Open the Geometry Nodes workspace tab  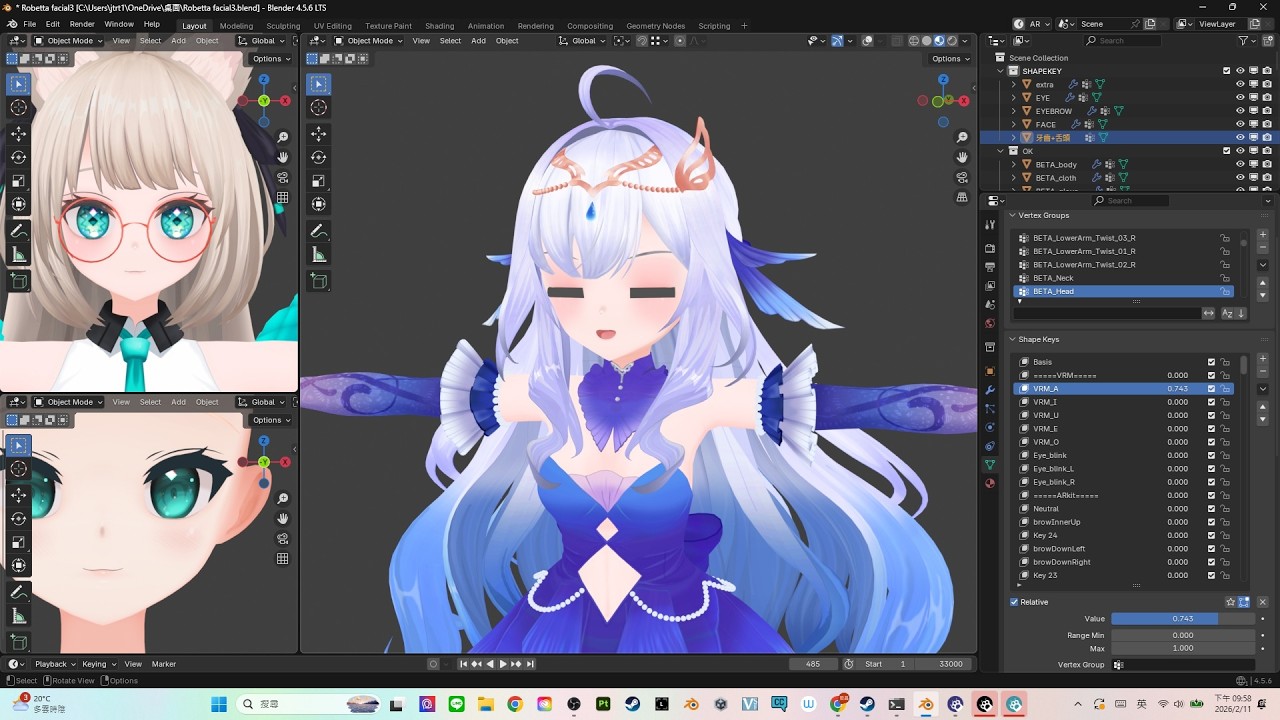(656, 26)
